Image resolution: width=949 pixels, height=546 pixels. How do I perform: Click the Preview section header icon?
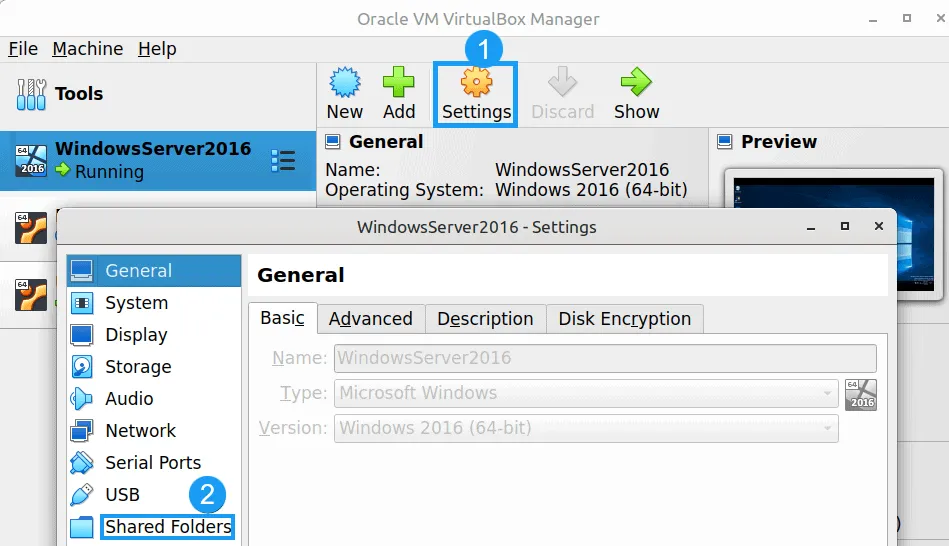pyautogui.click(x=724, y=142)
